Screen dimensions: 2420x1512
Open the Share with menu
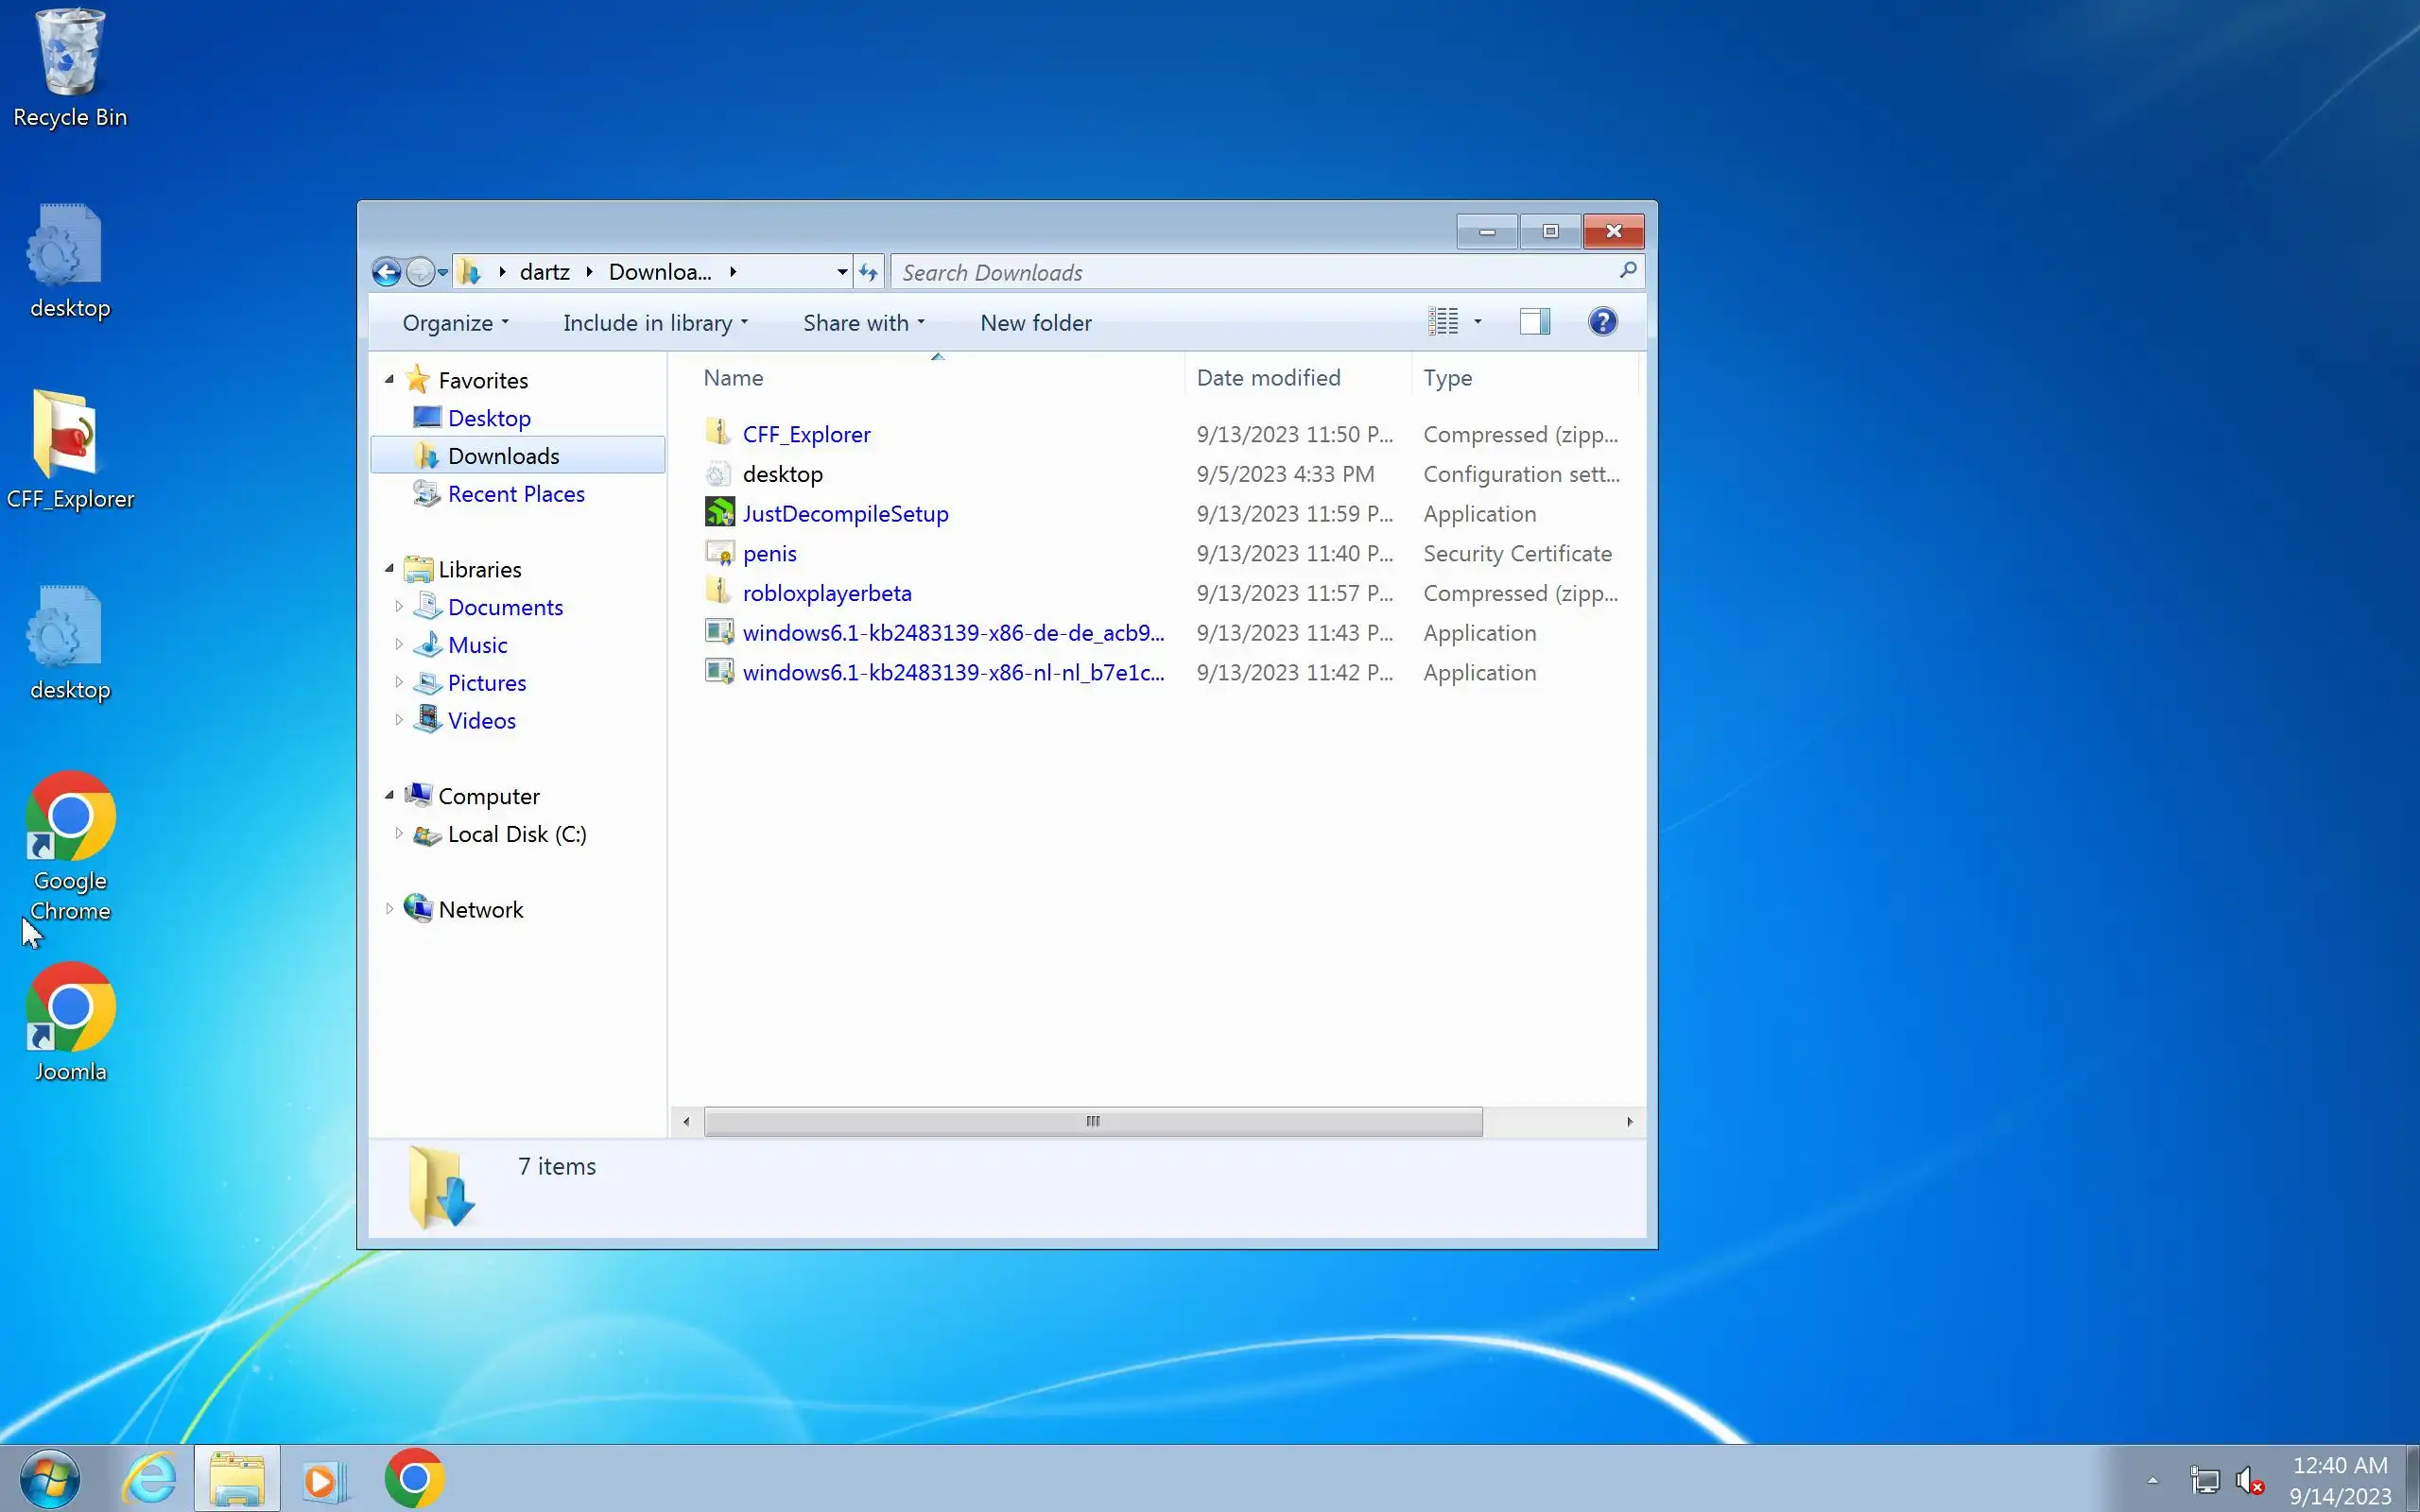[863, 323]
